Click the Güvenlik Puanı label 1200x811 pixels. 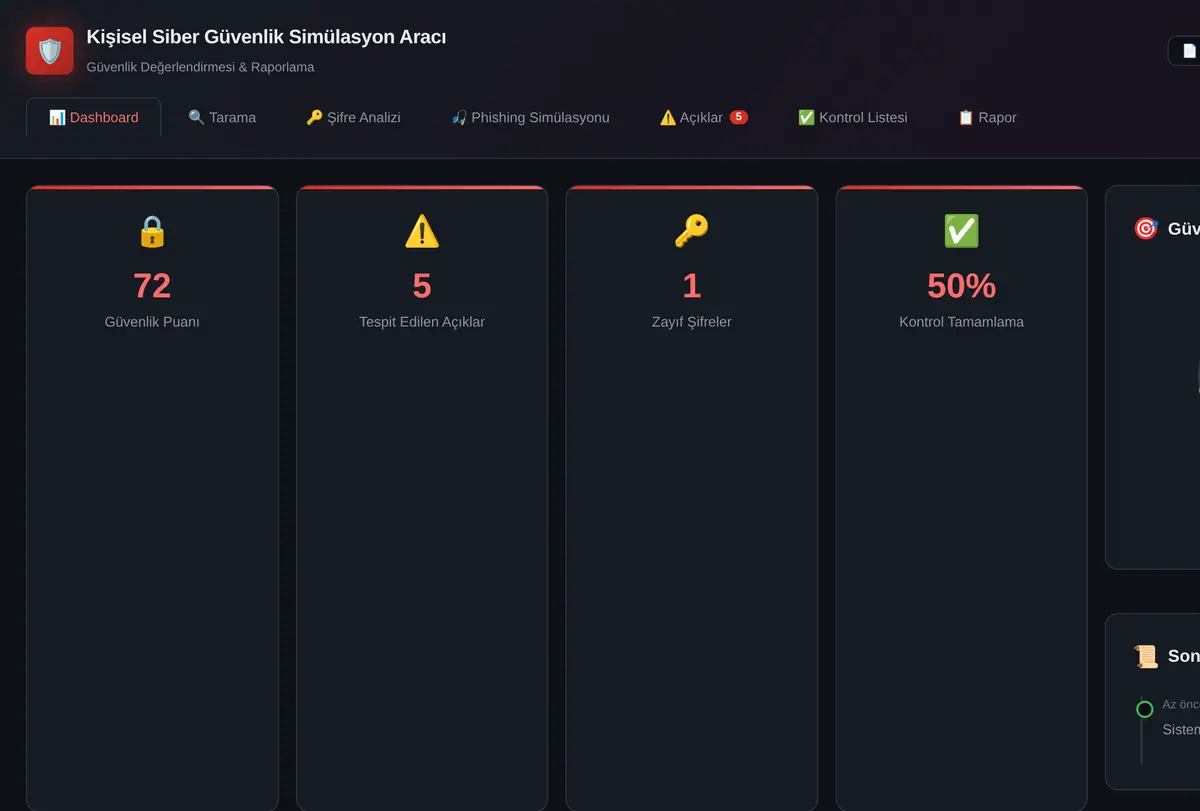152,322
